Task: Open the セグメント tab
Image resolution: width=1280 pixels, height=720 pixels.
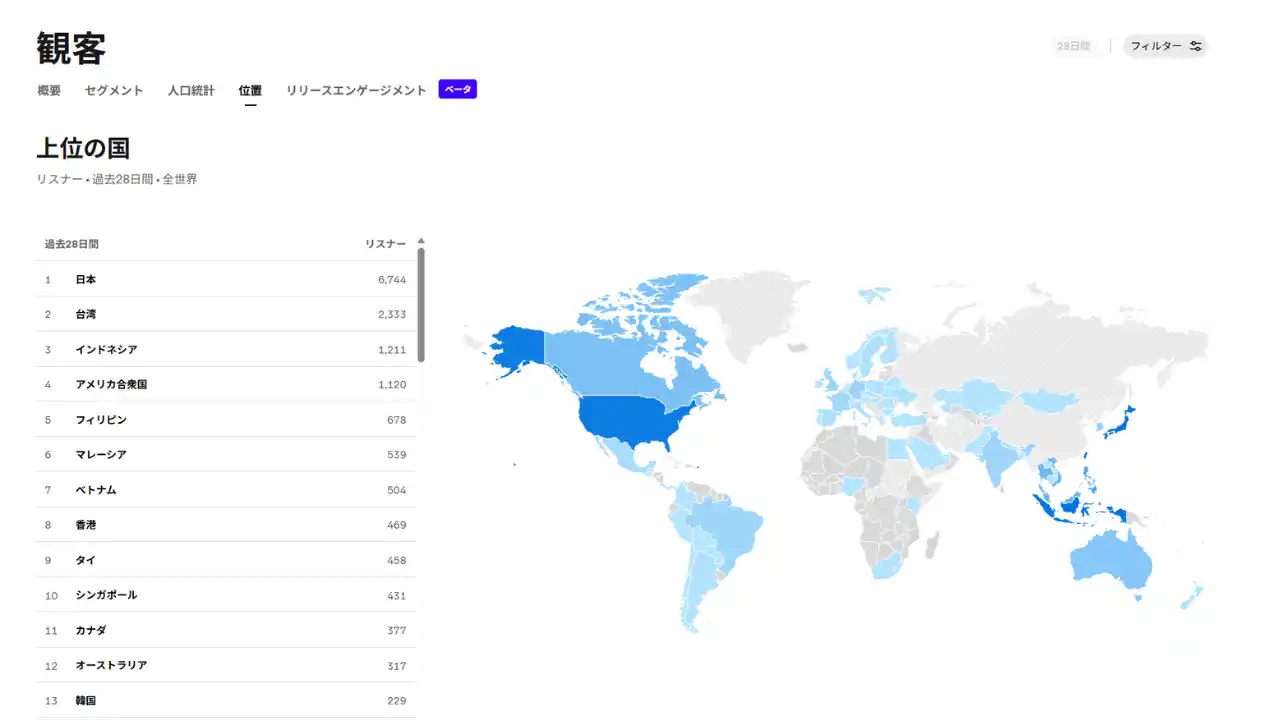Action: pos(114,90)
